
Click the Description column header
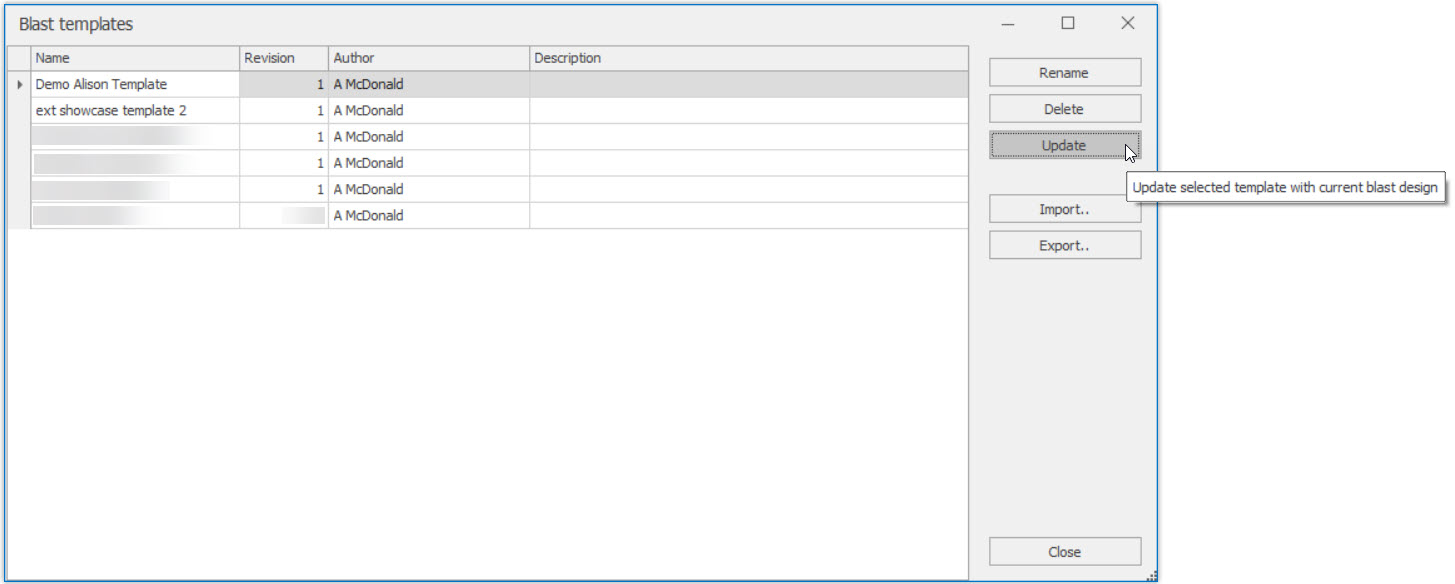coord(749,58)
